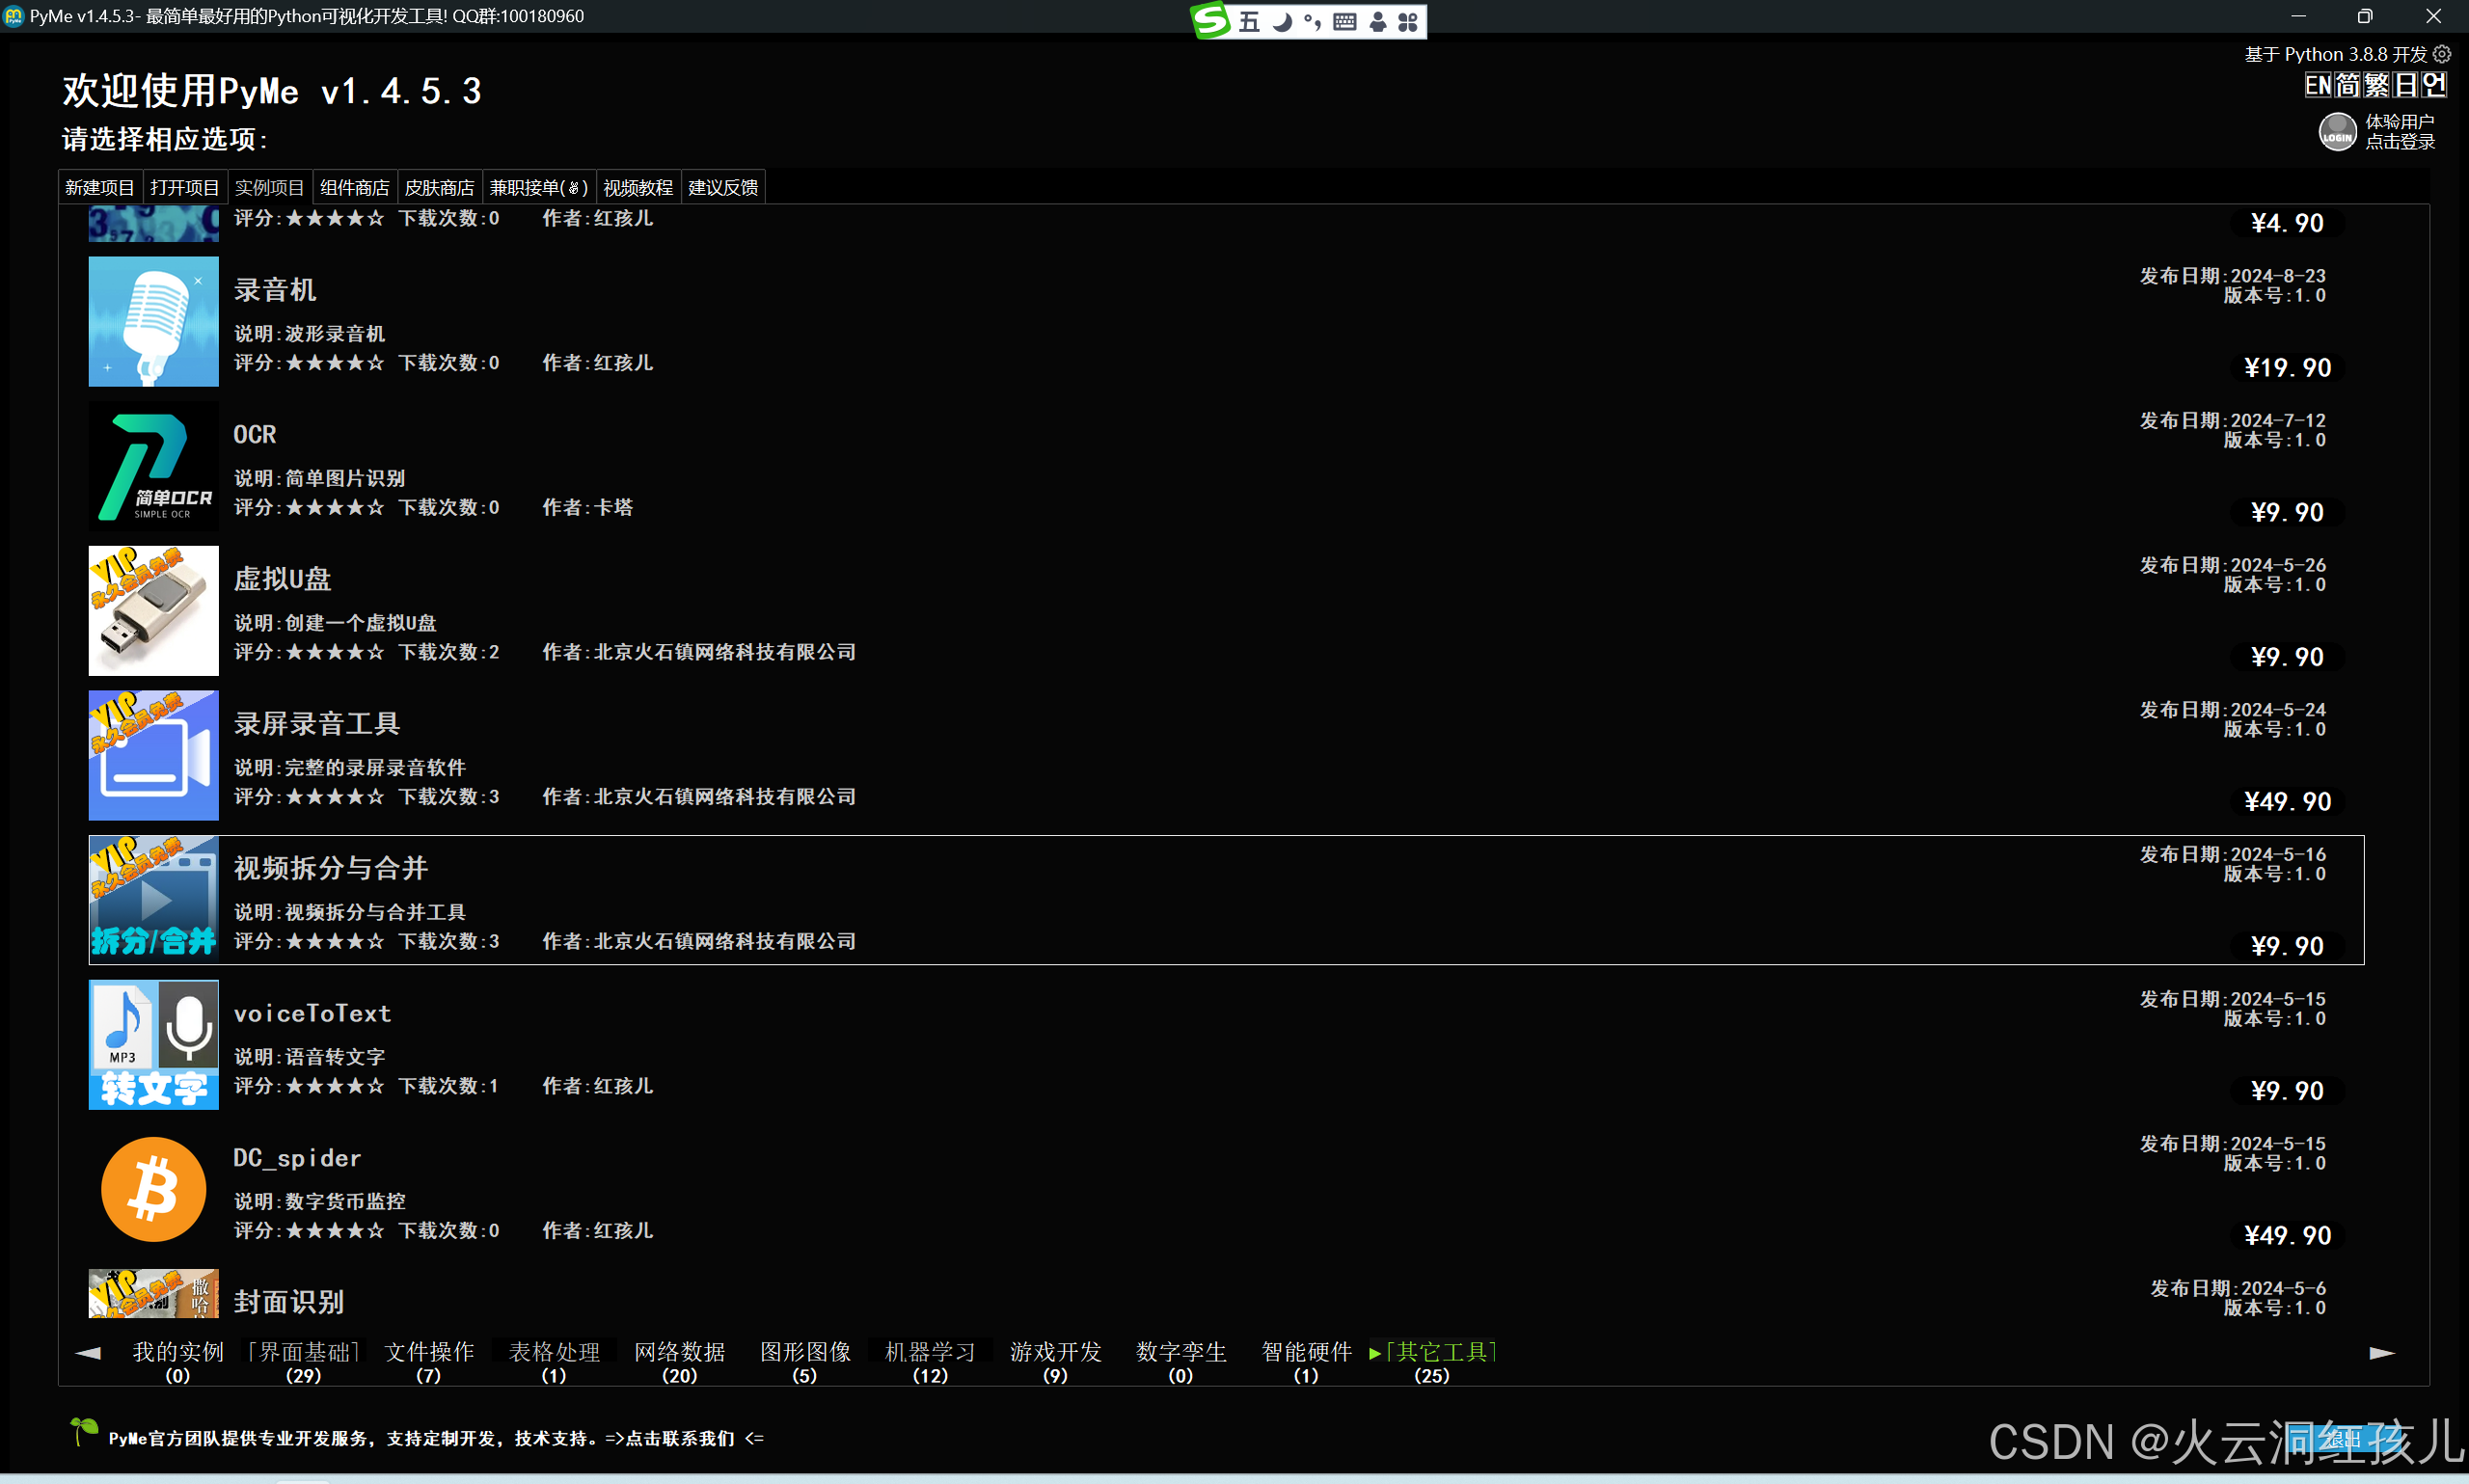Viewport: 2469px width, 1484px height.
Task: Switch to the 新建项目 tab
Action: [x=99, y=188]
